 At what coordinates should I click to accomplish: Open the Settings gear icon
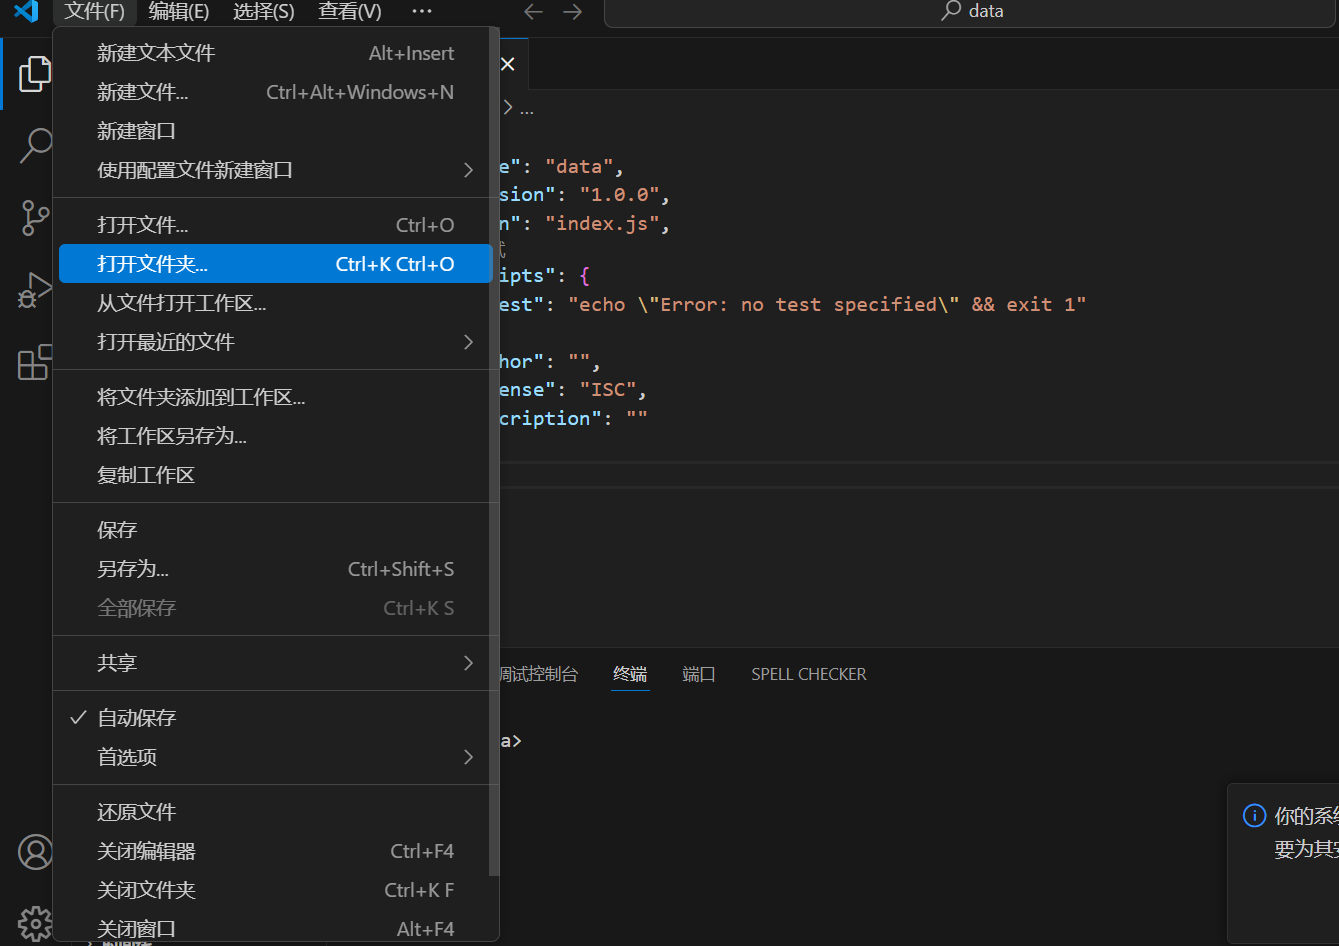[35, 922]
